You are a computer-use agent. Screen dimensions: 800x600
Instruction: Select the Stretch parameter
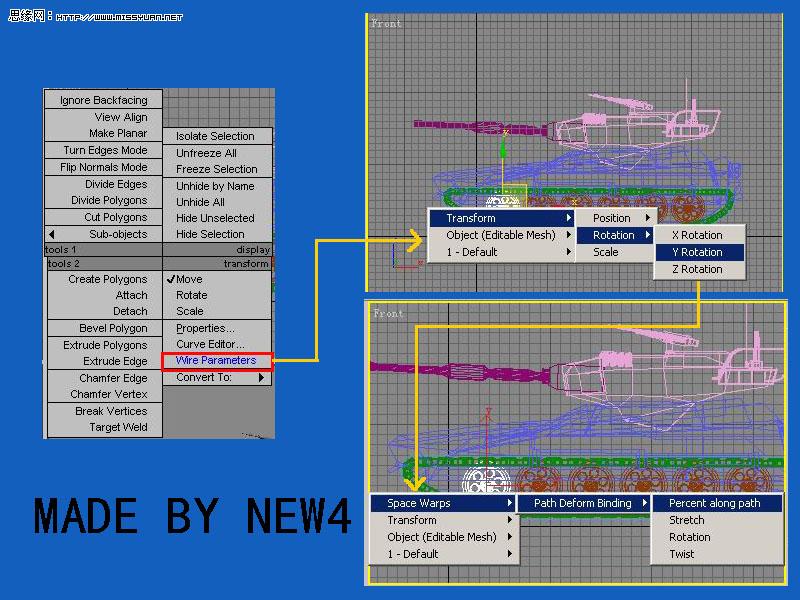coord(687,520)
